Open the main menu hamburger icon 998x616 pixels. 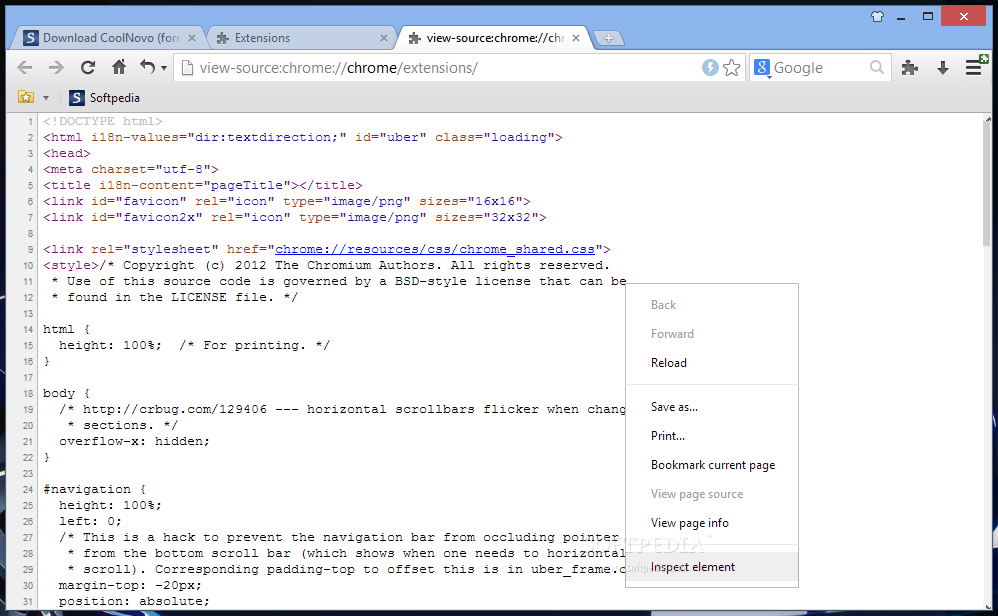click(x=976, y=66)
